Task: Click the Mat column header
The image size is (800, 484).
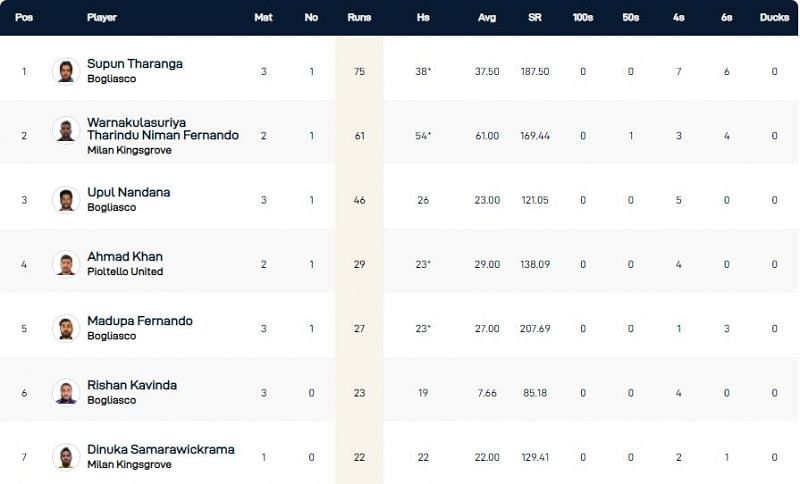Action: pyautogui.click(x=264, y=18)
